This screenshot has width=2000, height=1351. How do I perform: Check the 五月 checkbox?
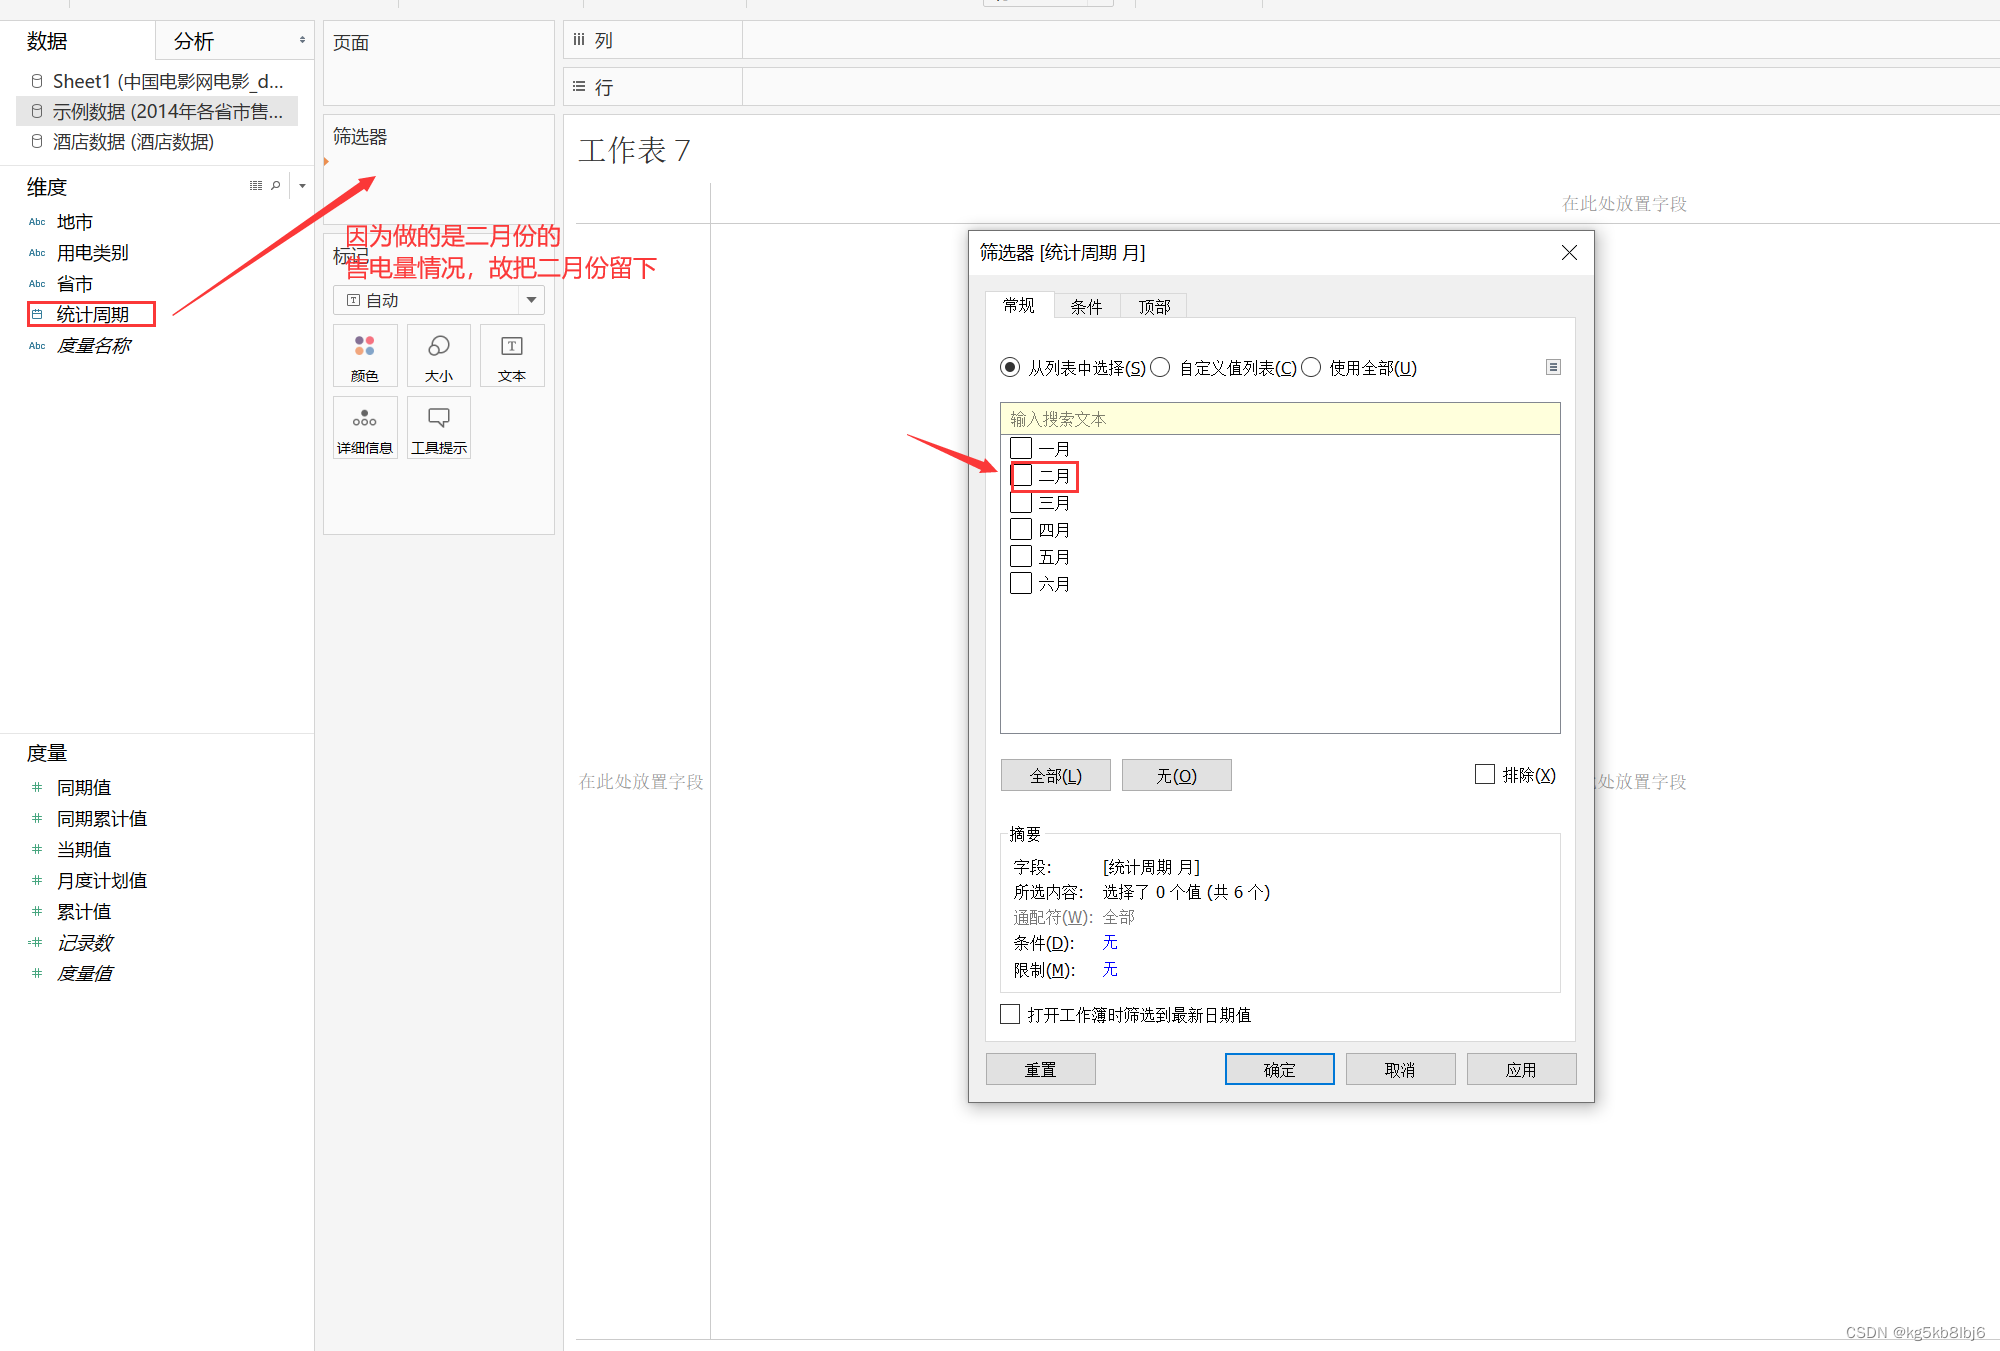click(1021, 556)
